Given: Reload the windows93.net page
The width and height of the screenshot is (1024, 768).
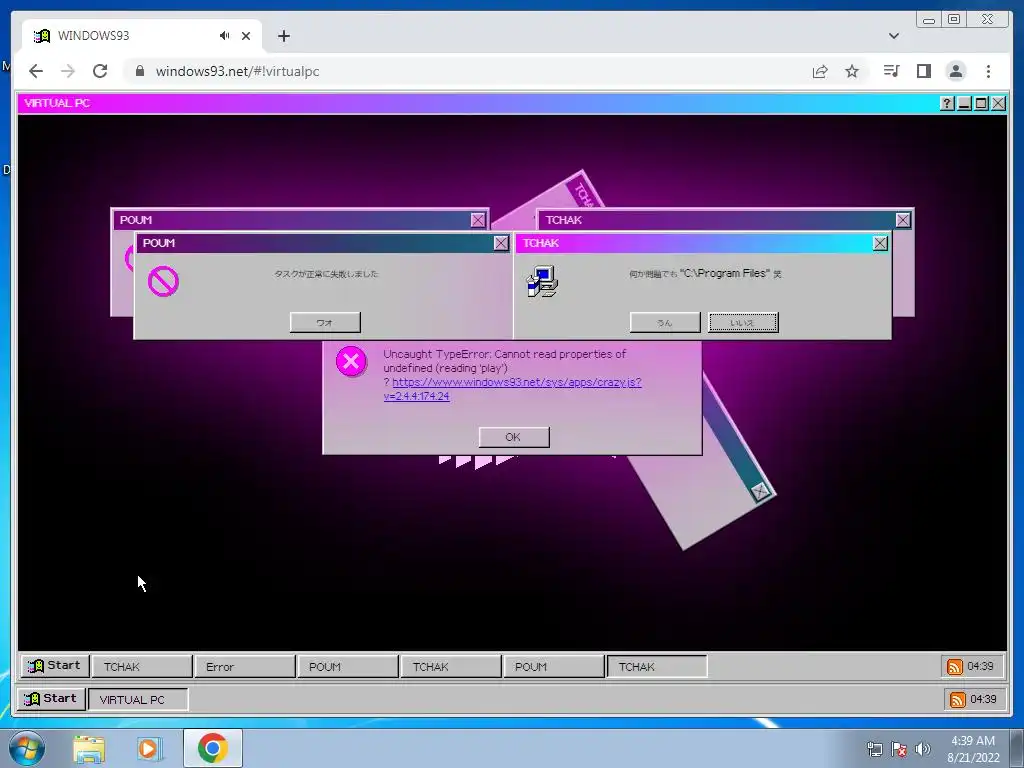Looking at the screenshot, I should click(x=100, y=71).
